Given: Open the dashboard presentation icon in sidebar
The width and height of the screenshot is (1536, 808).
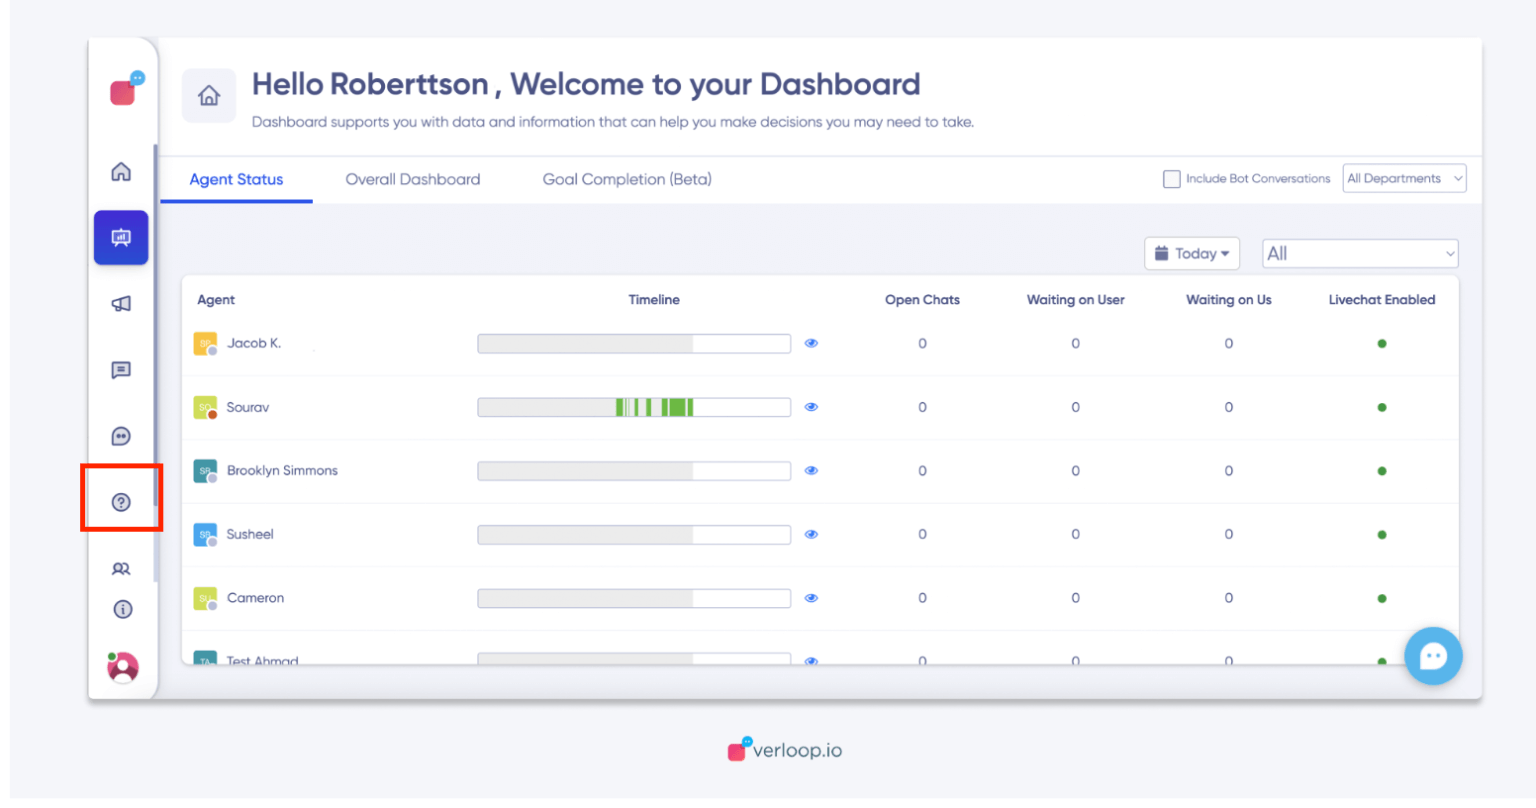Looking at the screenshot, I should [x=121, y=238].
